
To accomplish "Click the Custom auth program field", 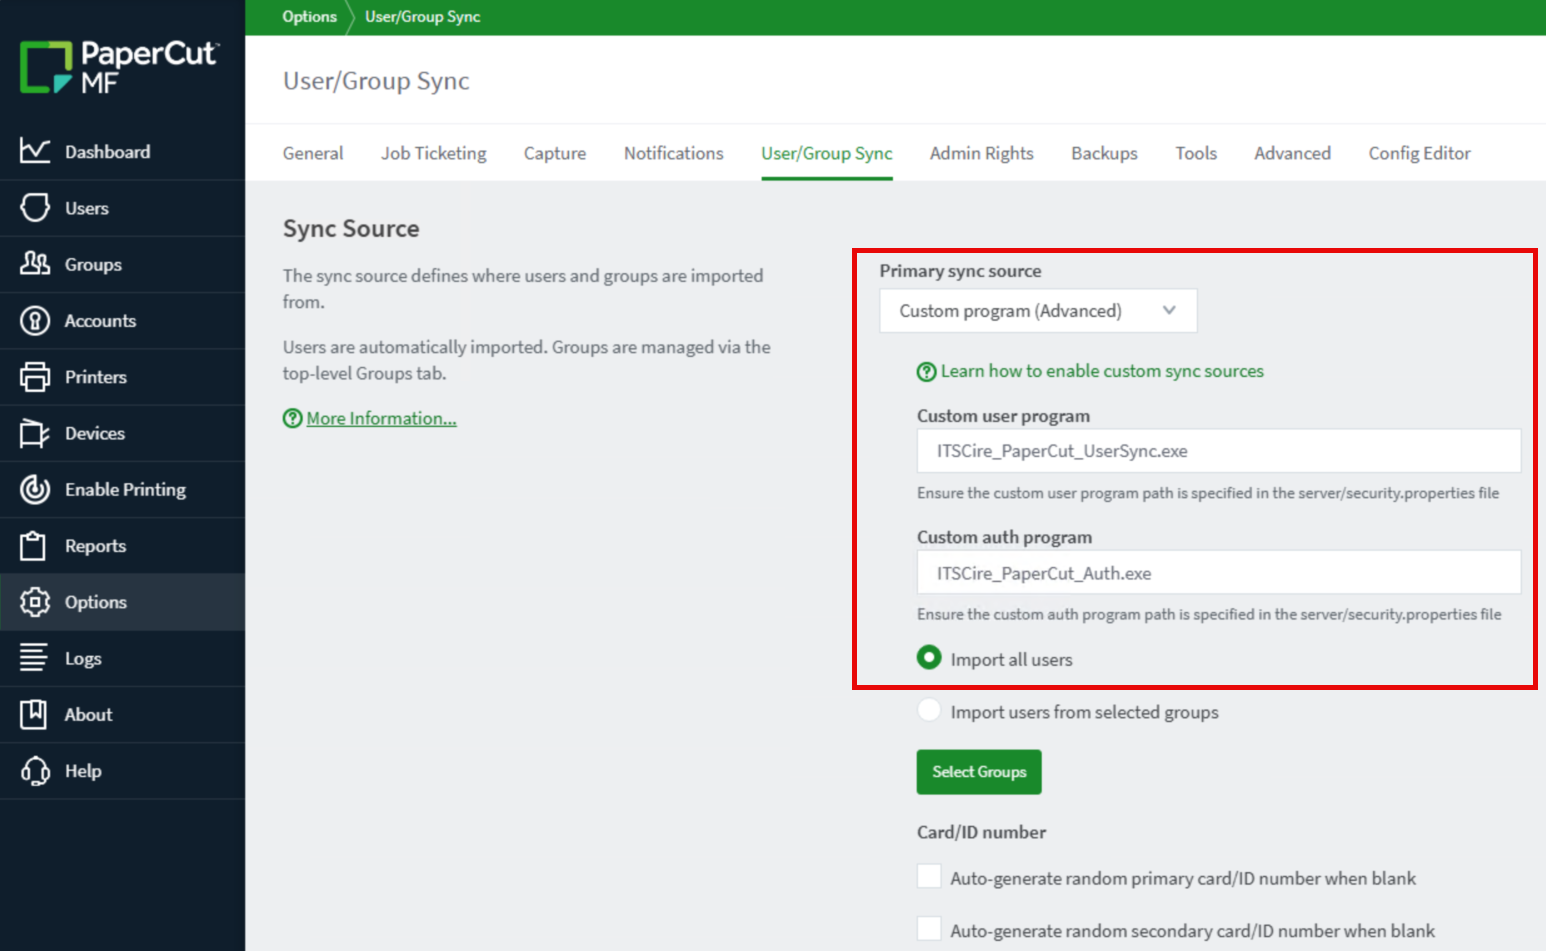I will pyautogui.click(x=1219, y=573).
